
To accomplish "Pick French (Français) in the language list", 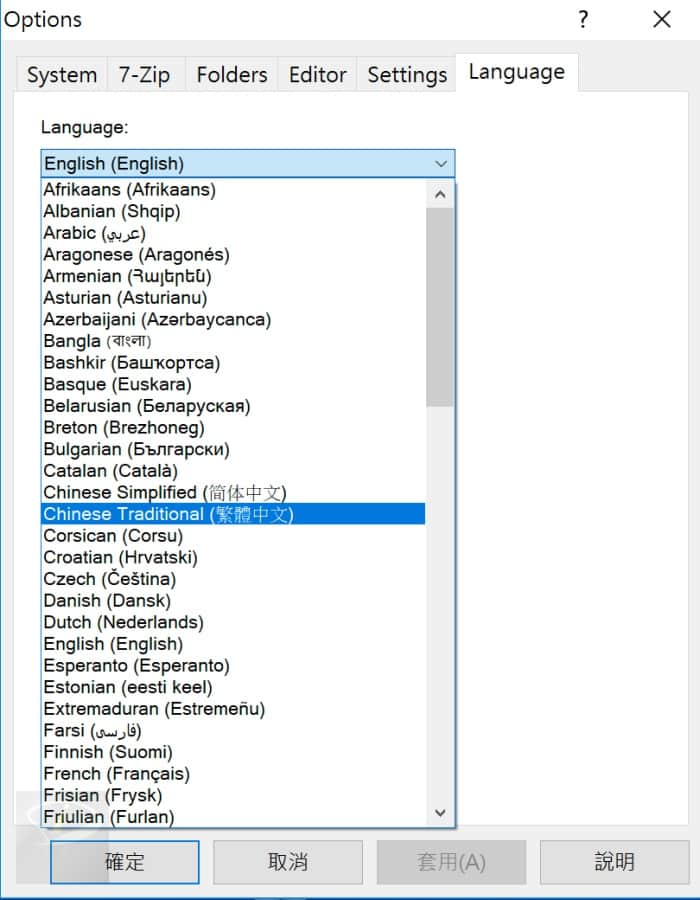I will click(116, 774).
